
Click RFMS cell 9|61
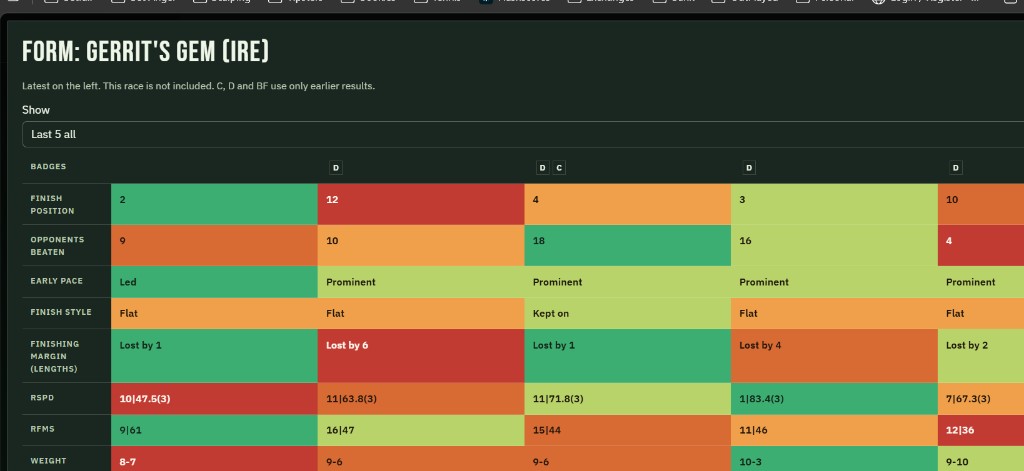click(x=214, y=430)
